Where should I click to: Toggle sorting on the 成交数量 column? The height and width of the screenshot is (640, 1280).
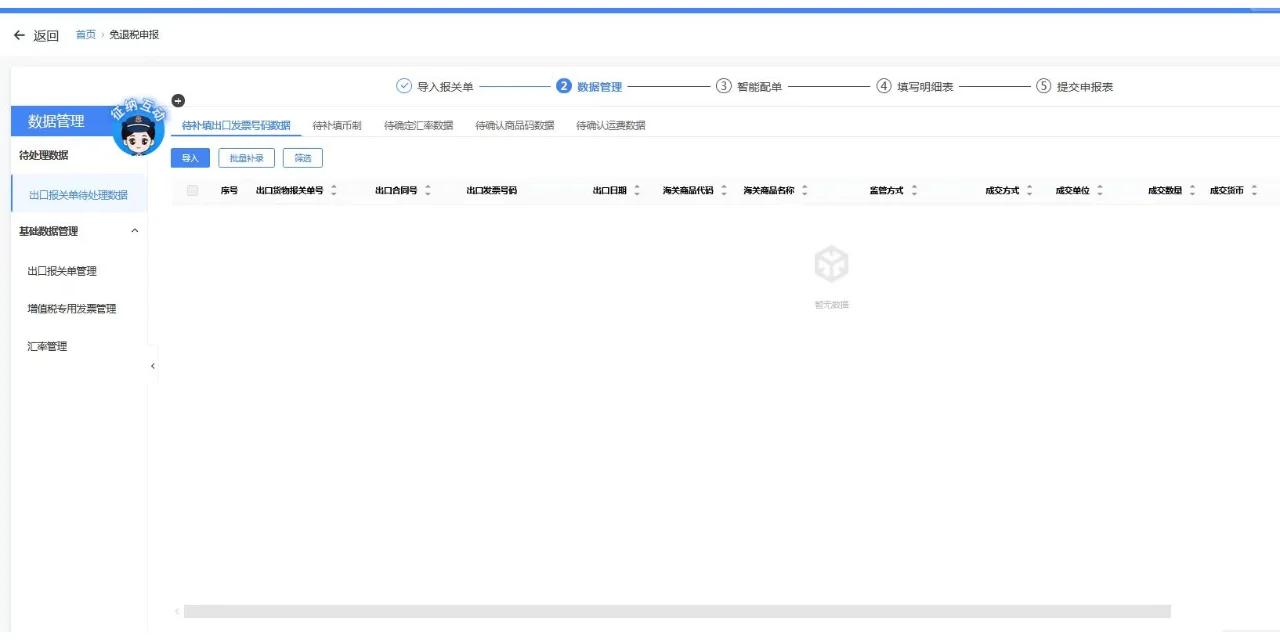pyautogui.click(x=1190, y=190)
